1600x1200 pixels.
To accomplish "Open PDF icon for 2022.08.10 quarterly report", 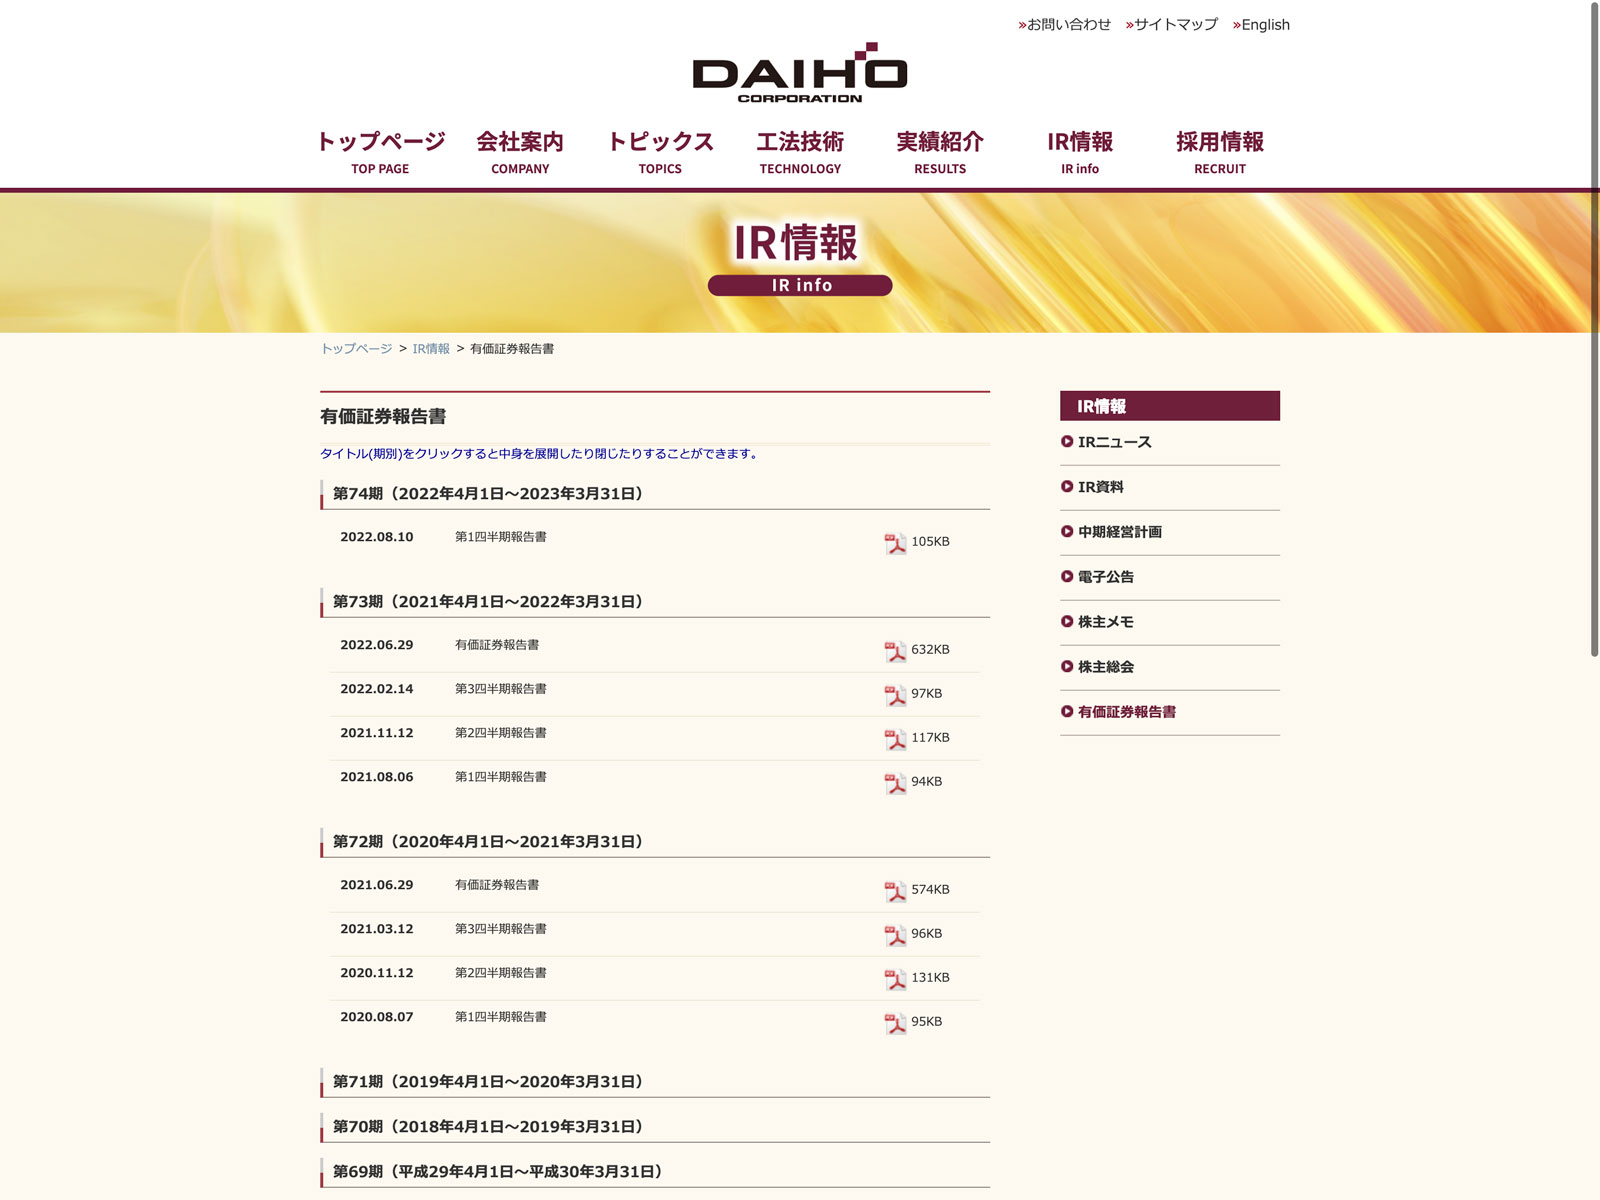I will 895,543.
